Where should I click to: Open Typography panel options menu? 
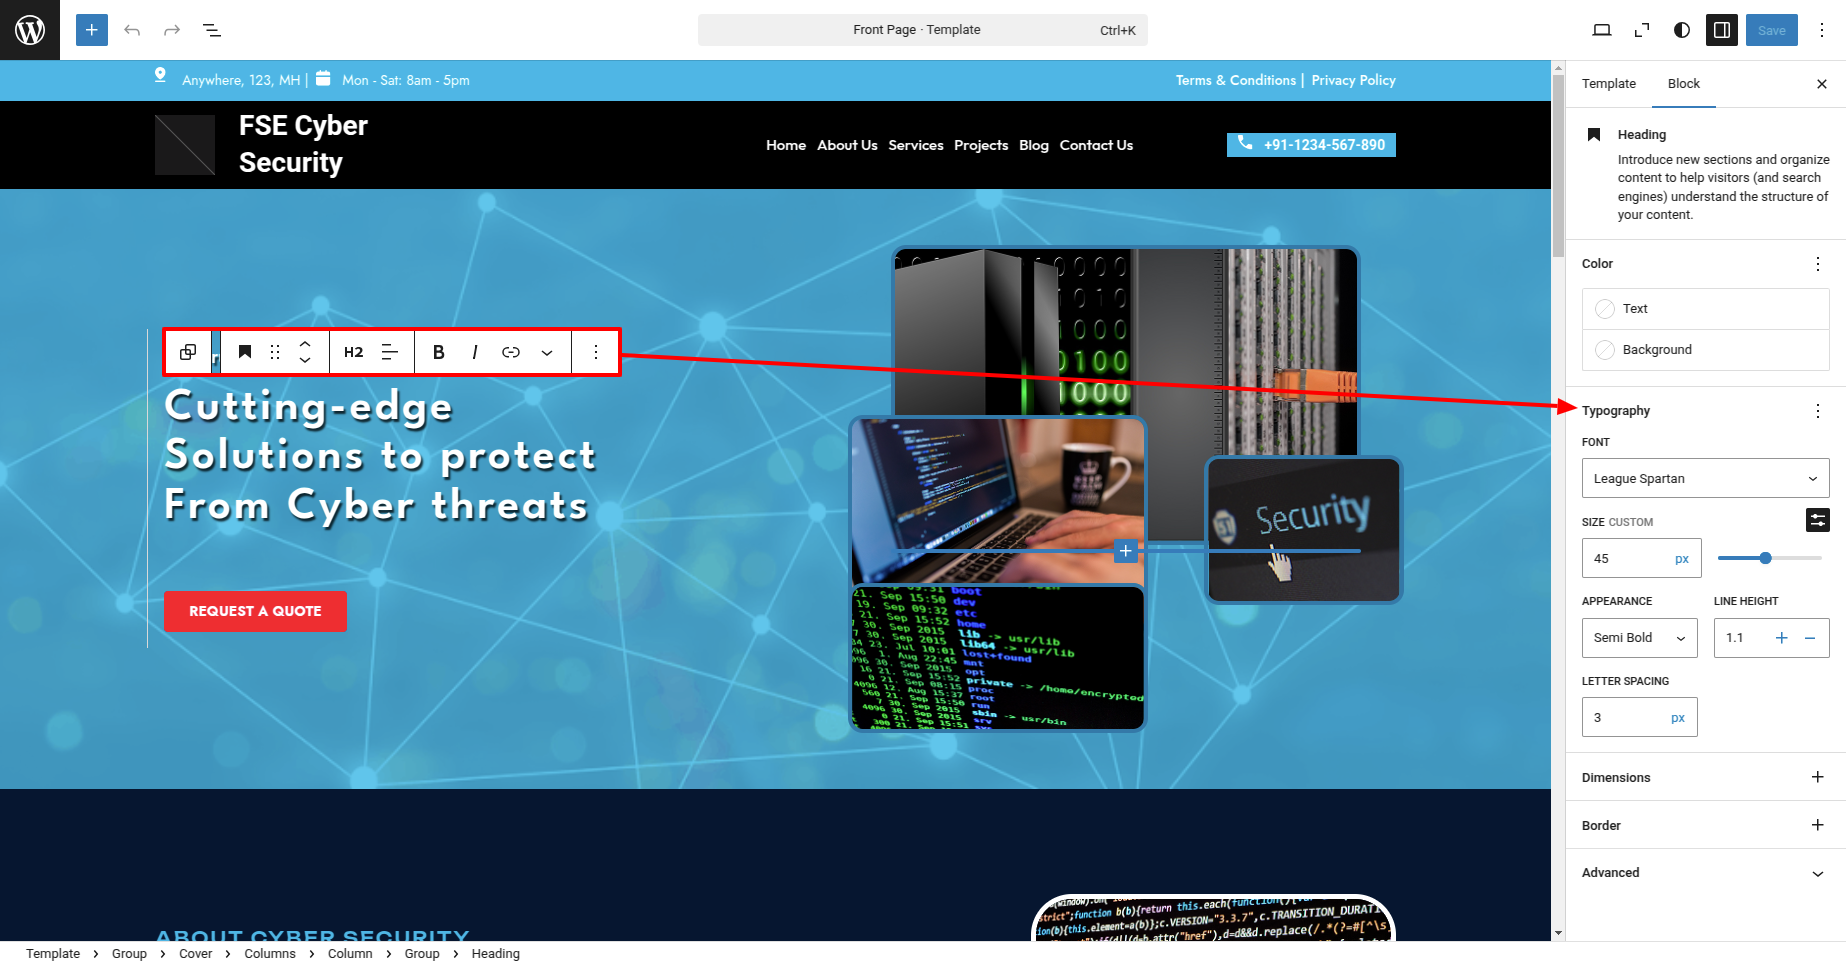[1818, 411]
